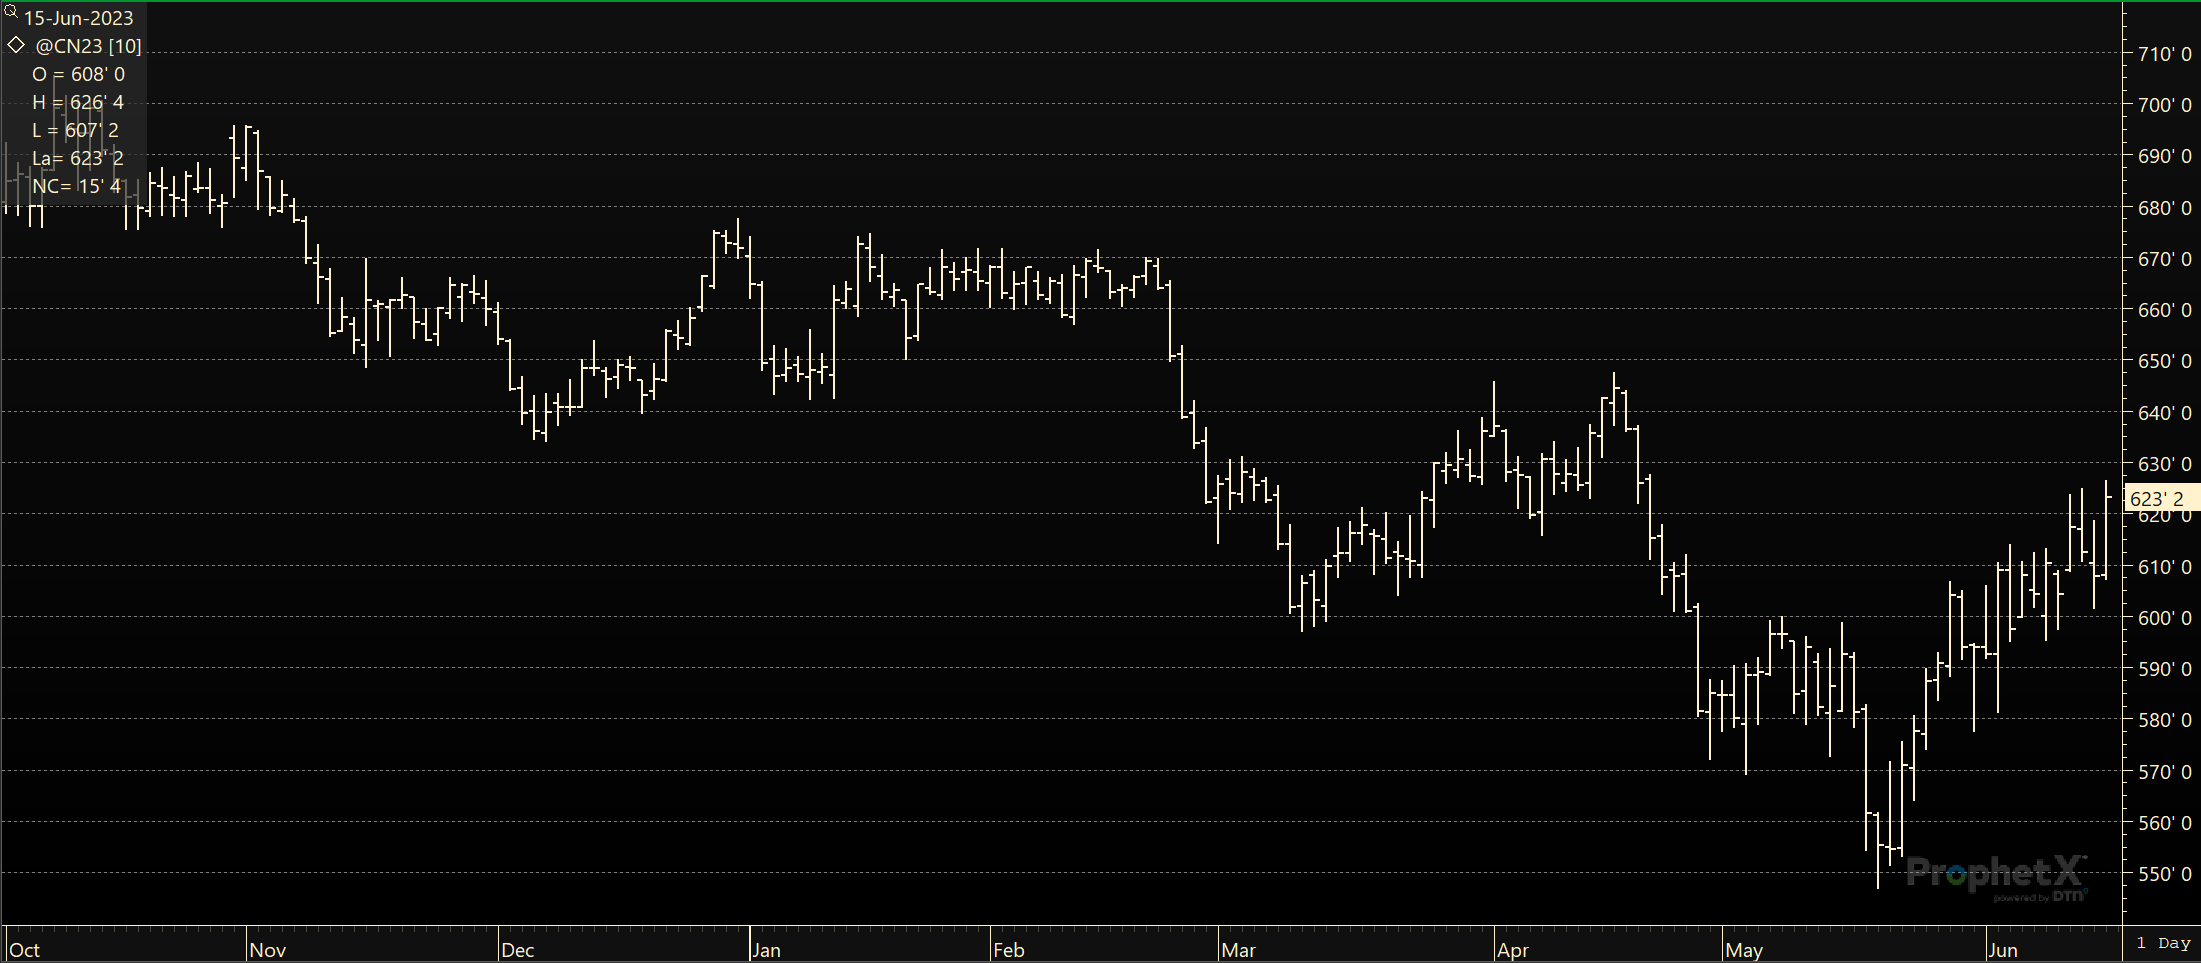
Task: Click the Jan label on time axis
Action: point(767,950)
